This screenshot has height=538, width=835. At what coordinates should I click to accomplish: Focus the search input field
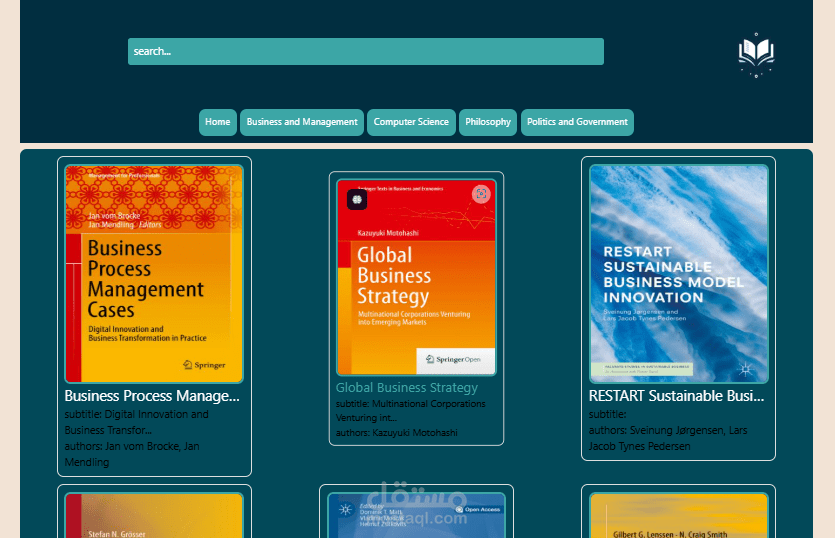(365, 52)
